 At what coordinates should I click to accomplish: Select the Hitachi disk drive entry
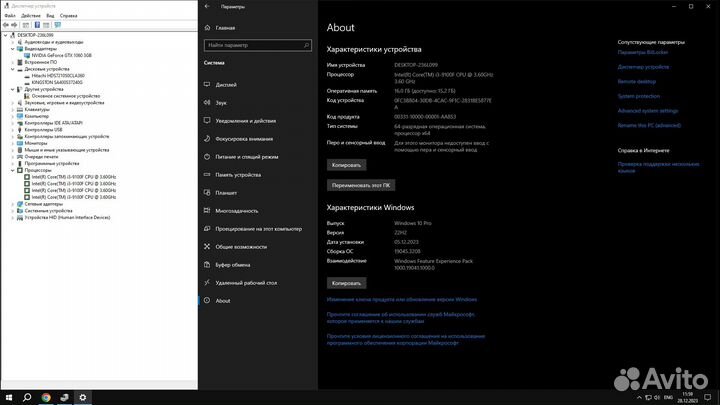tap(58, 76)
